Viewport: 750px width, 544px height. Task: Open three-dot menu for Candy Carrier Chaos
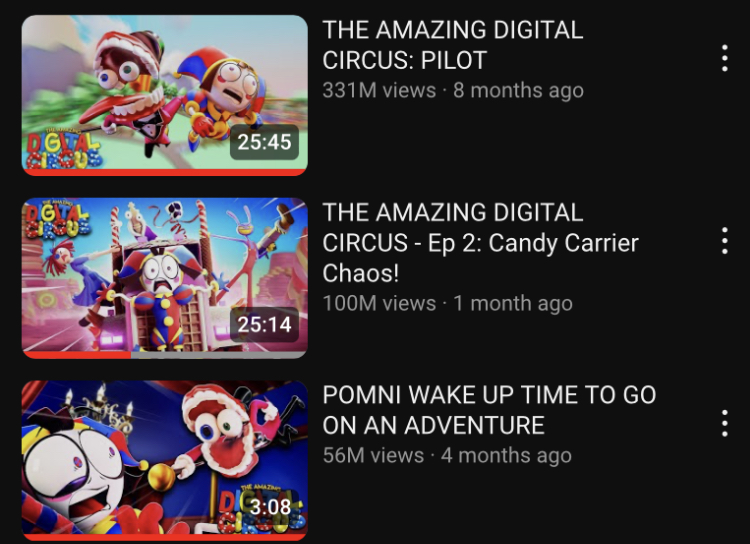pos(725,241)
